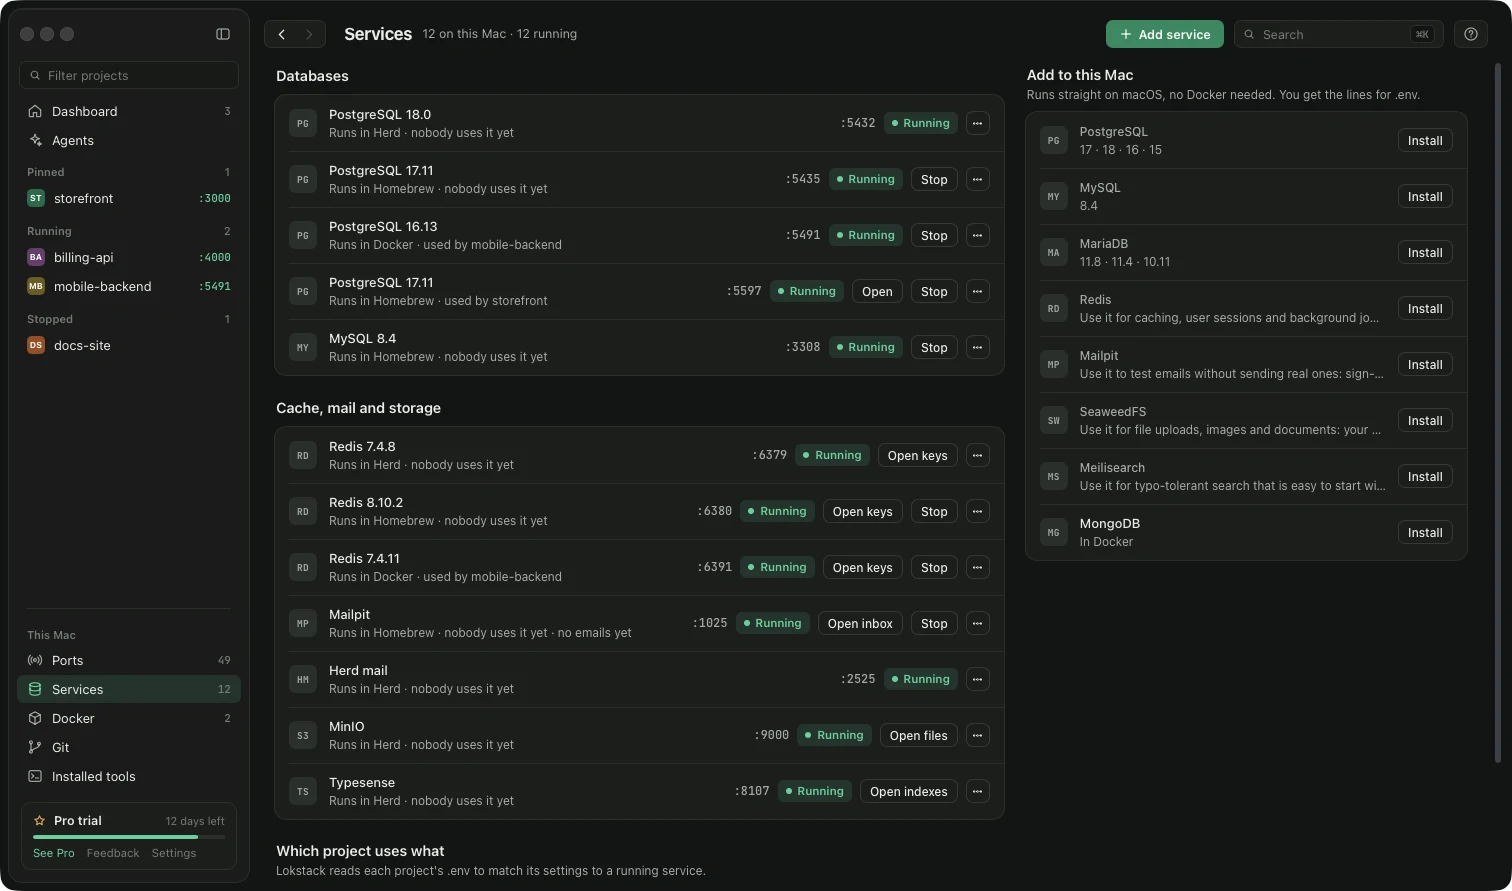The height and width of the screenshot is (891, 1512).
Task: Click the MA icon beside MariaDB
Action: (1054, 252)
